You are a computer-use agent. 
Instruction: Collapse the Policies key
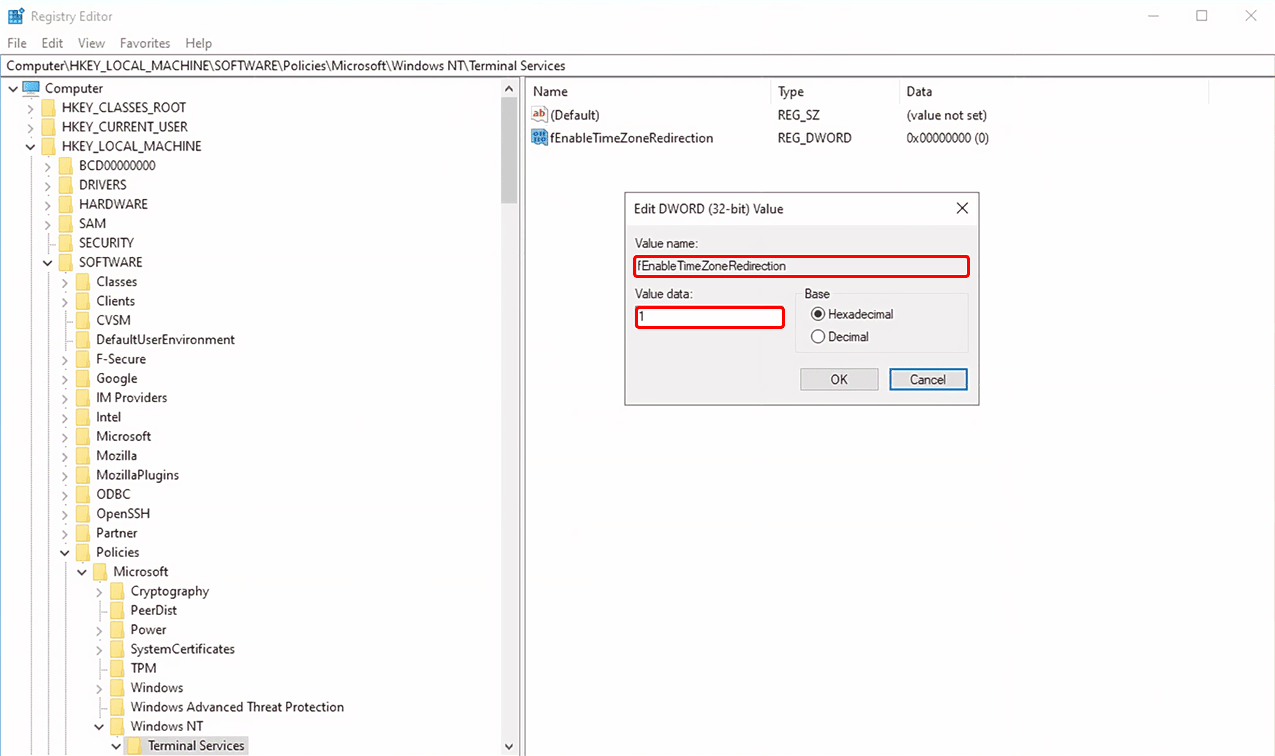coord(65,553)
